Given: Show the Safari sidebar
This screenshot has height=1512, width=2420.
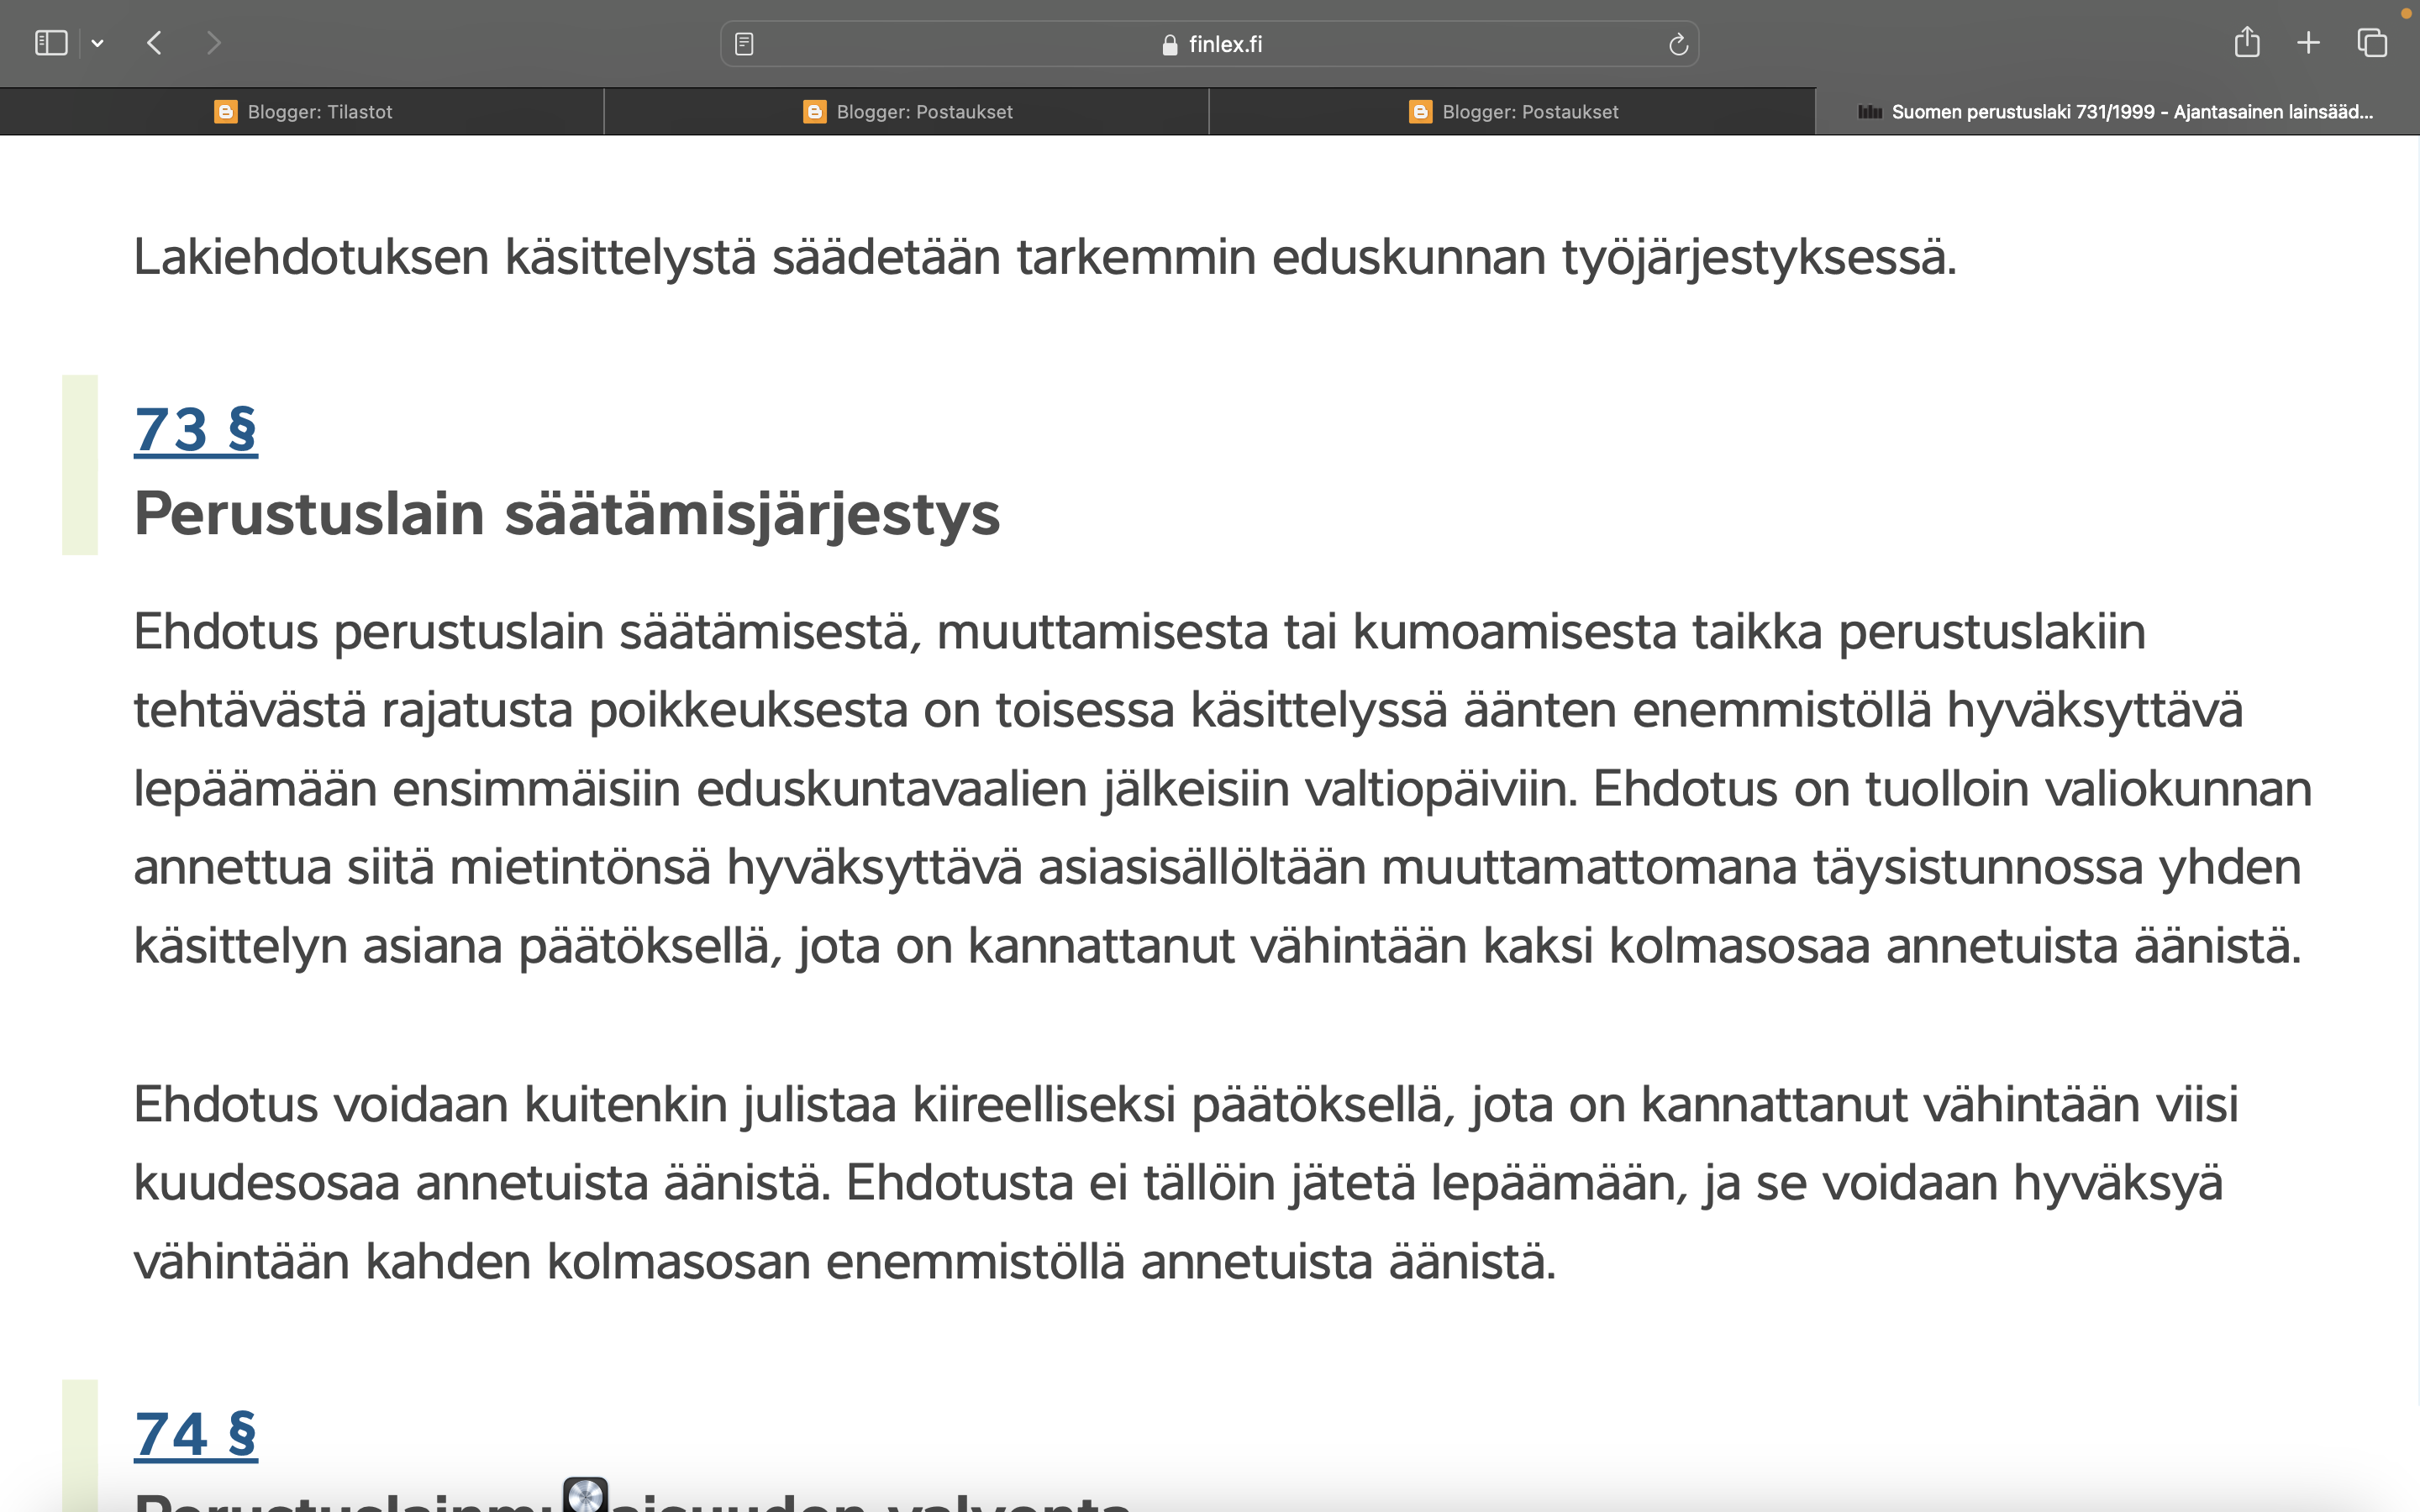Looking at the screenshot, I should coord(51,43).
